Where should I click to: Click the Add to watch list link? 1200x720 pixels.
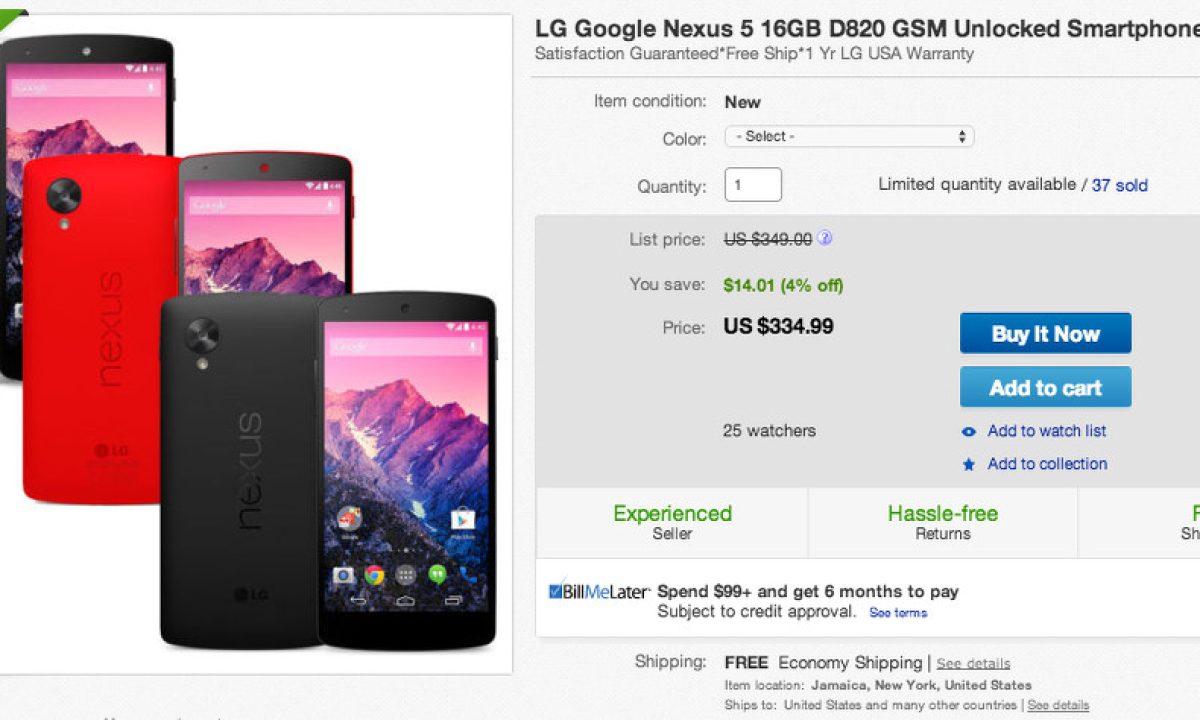point(1046,431)
